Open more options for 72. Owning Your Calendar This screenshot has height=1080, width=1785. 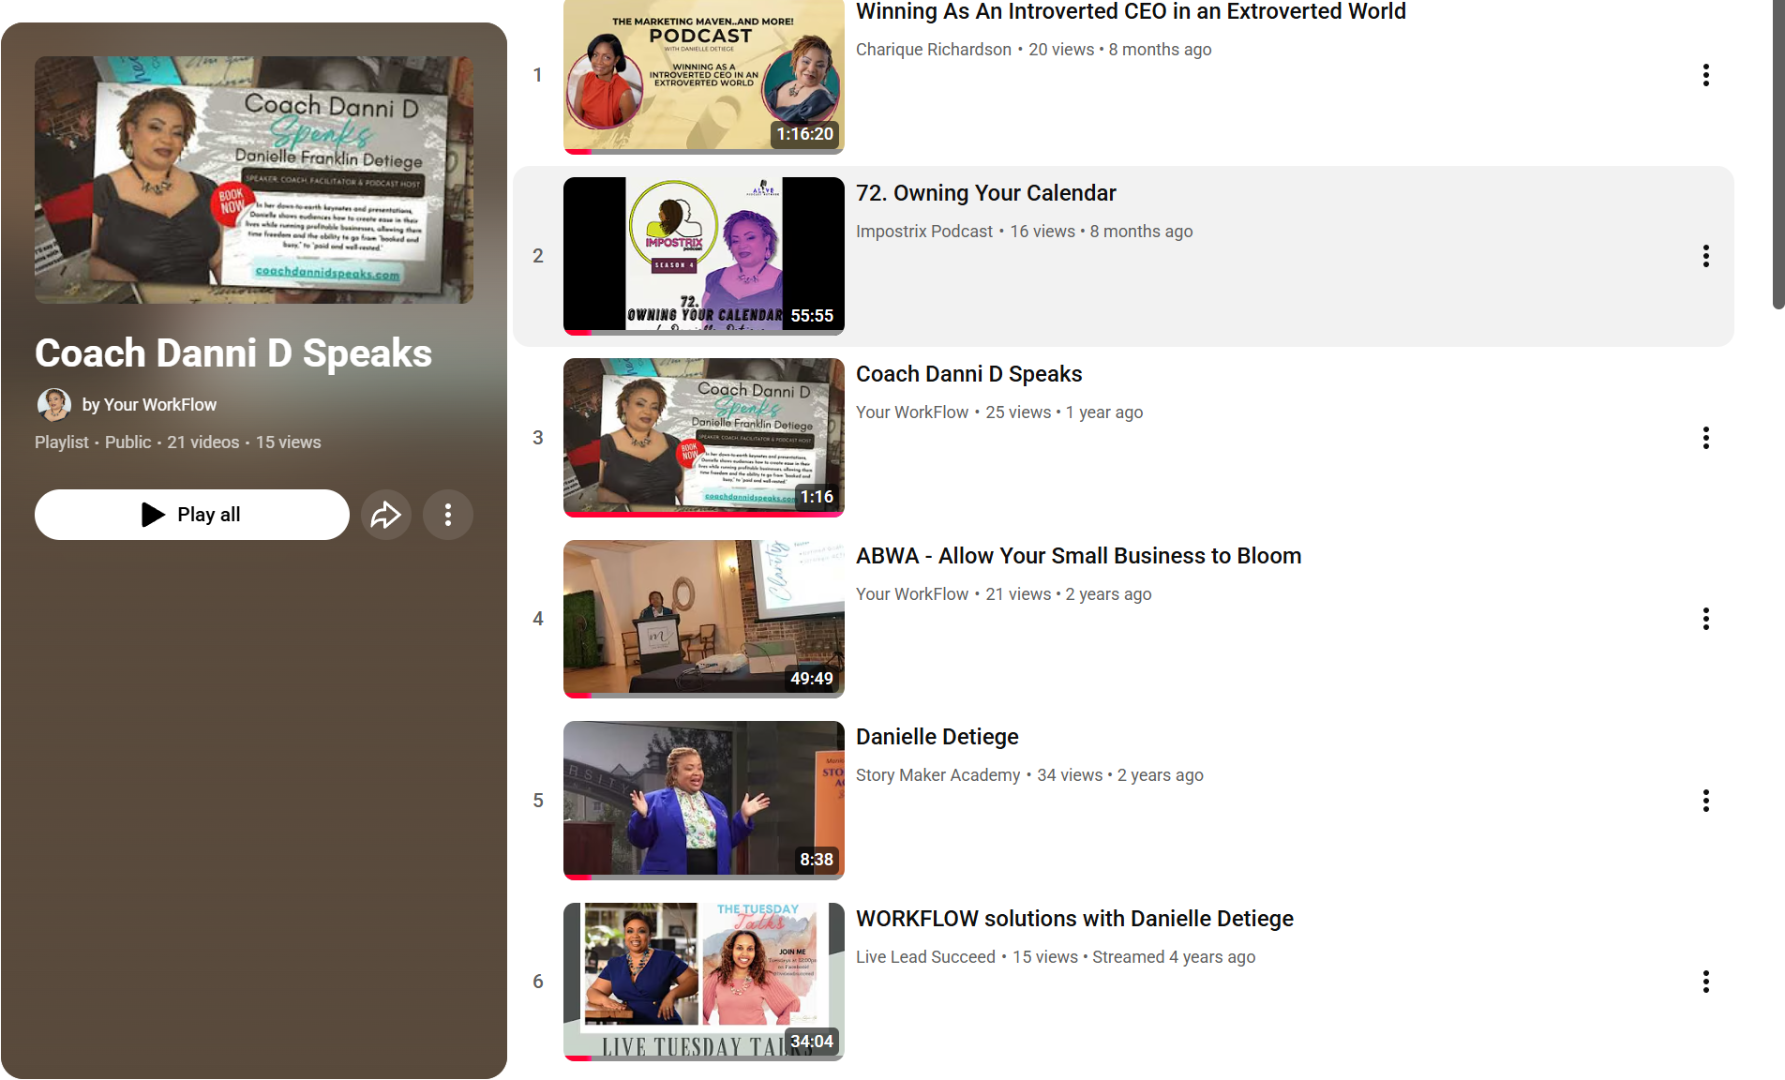point(1706,256)
